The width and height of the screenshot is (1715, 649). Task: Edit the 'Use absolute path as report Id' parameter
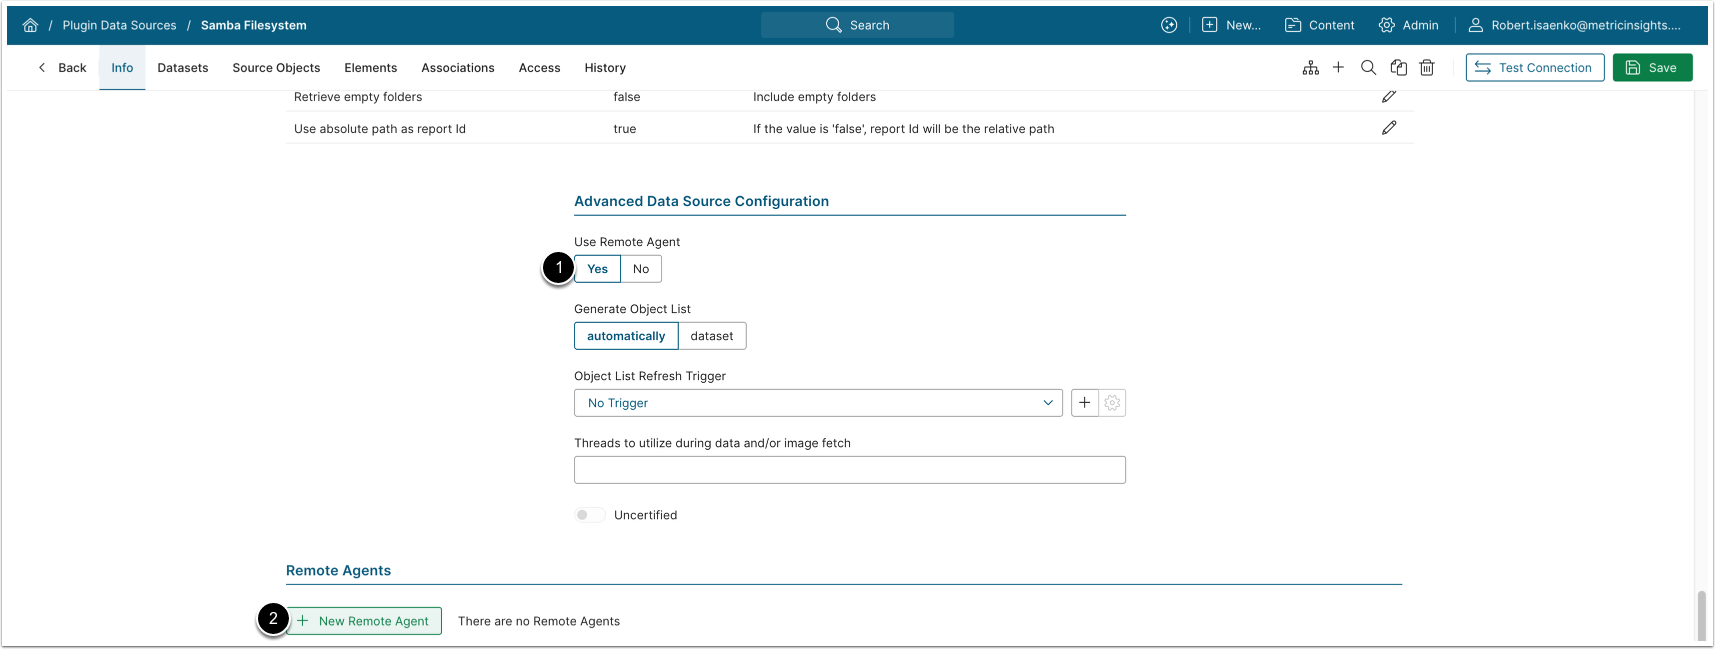point(1389,128)
